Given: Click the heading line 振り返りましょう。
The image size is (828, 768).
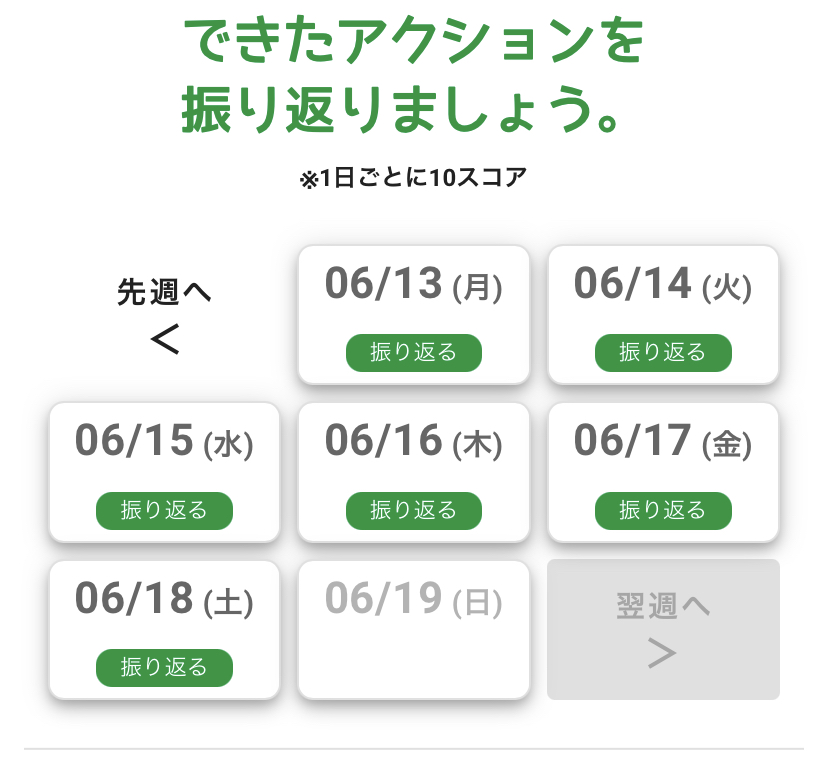Looking at the screenshot, I should pyautogui.click(x=400, y=109).
